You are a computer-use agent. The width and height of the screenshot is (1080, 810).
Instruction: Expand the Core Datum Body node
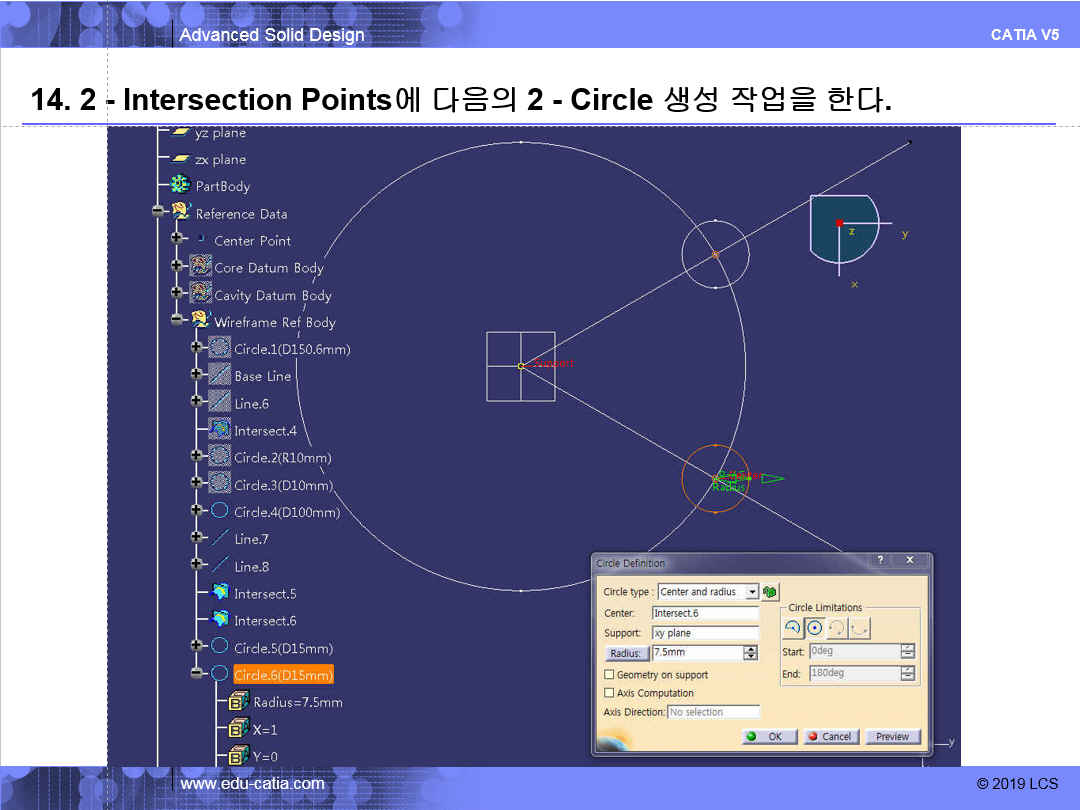click(176, 265)
